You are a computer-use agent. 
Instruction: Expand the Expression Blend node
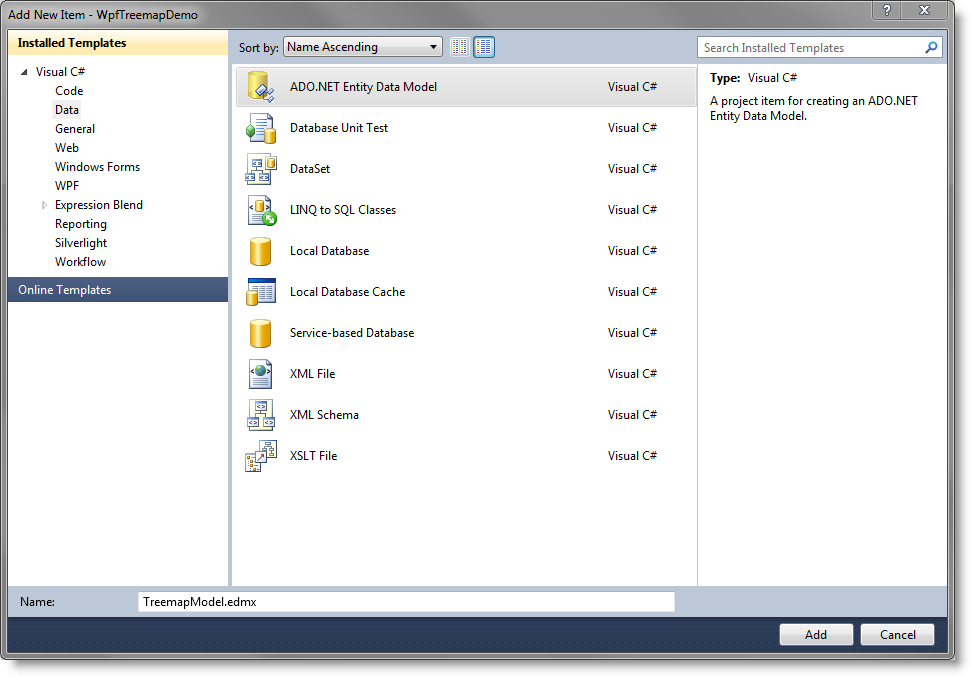44,205
